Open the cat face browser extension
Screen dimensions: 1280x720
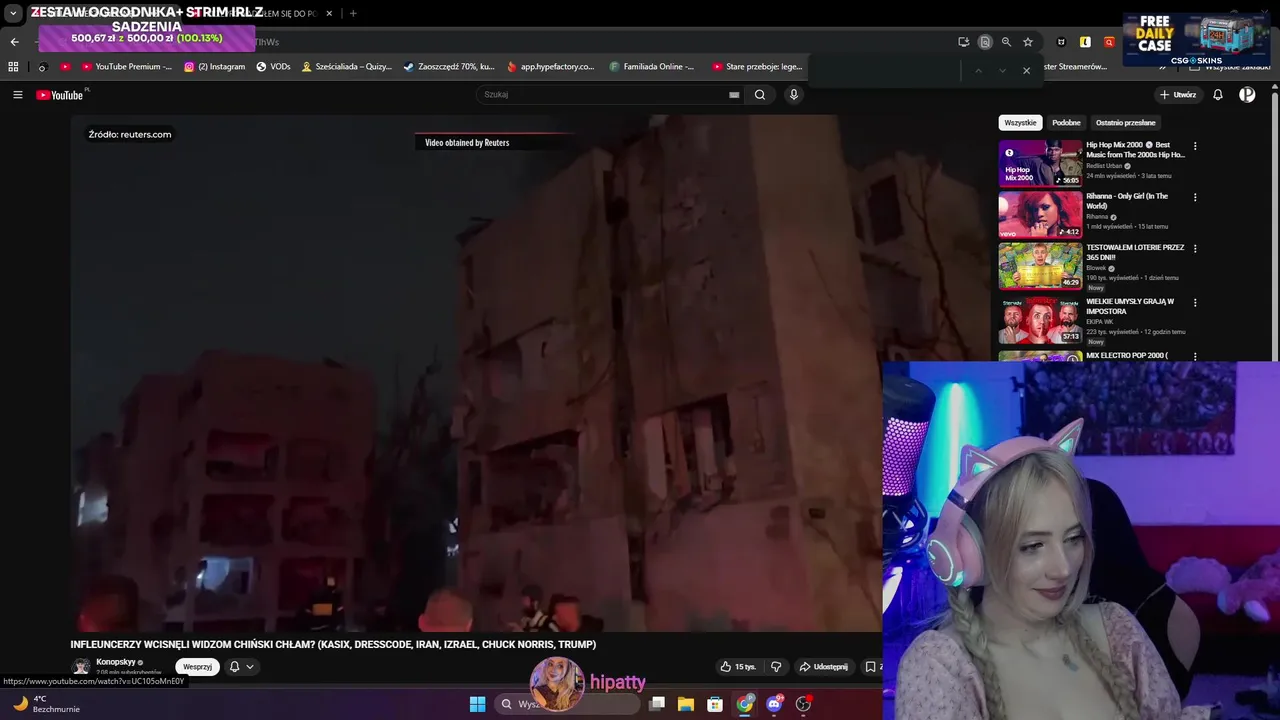coord(1061,42)
